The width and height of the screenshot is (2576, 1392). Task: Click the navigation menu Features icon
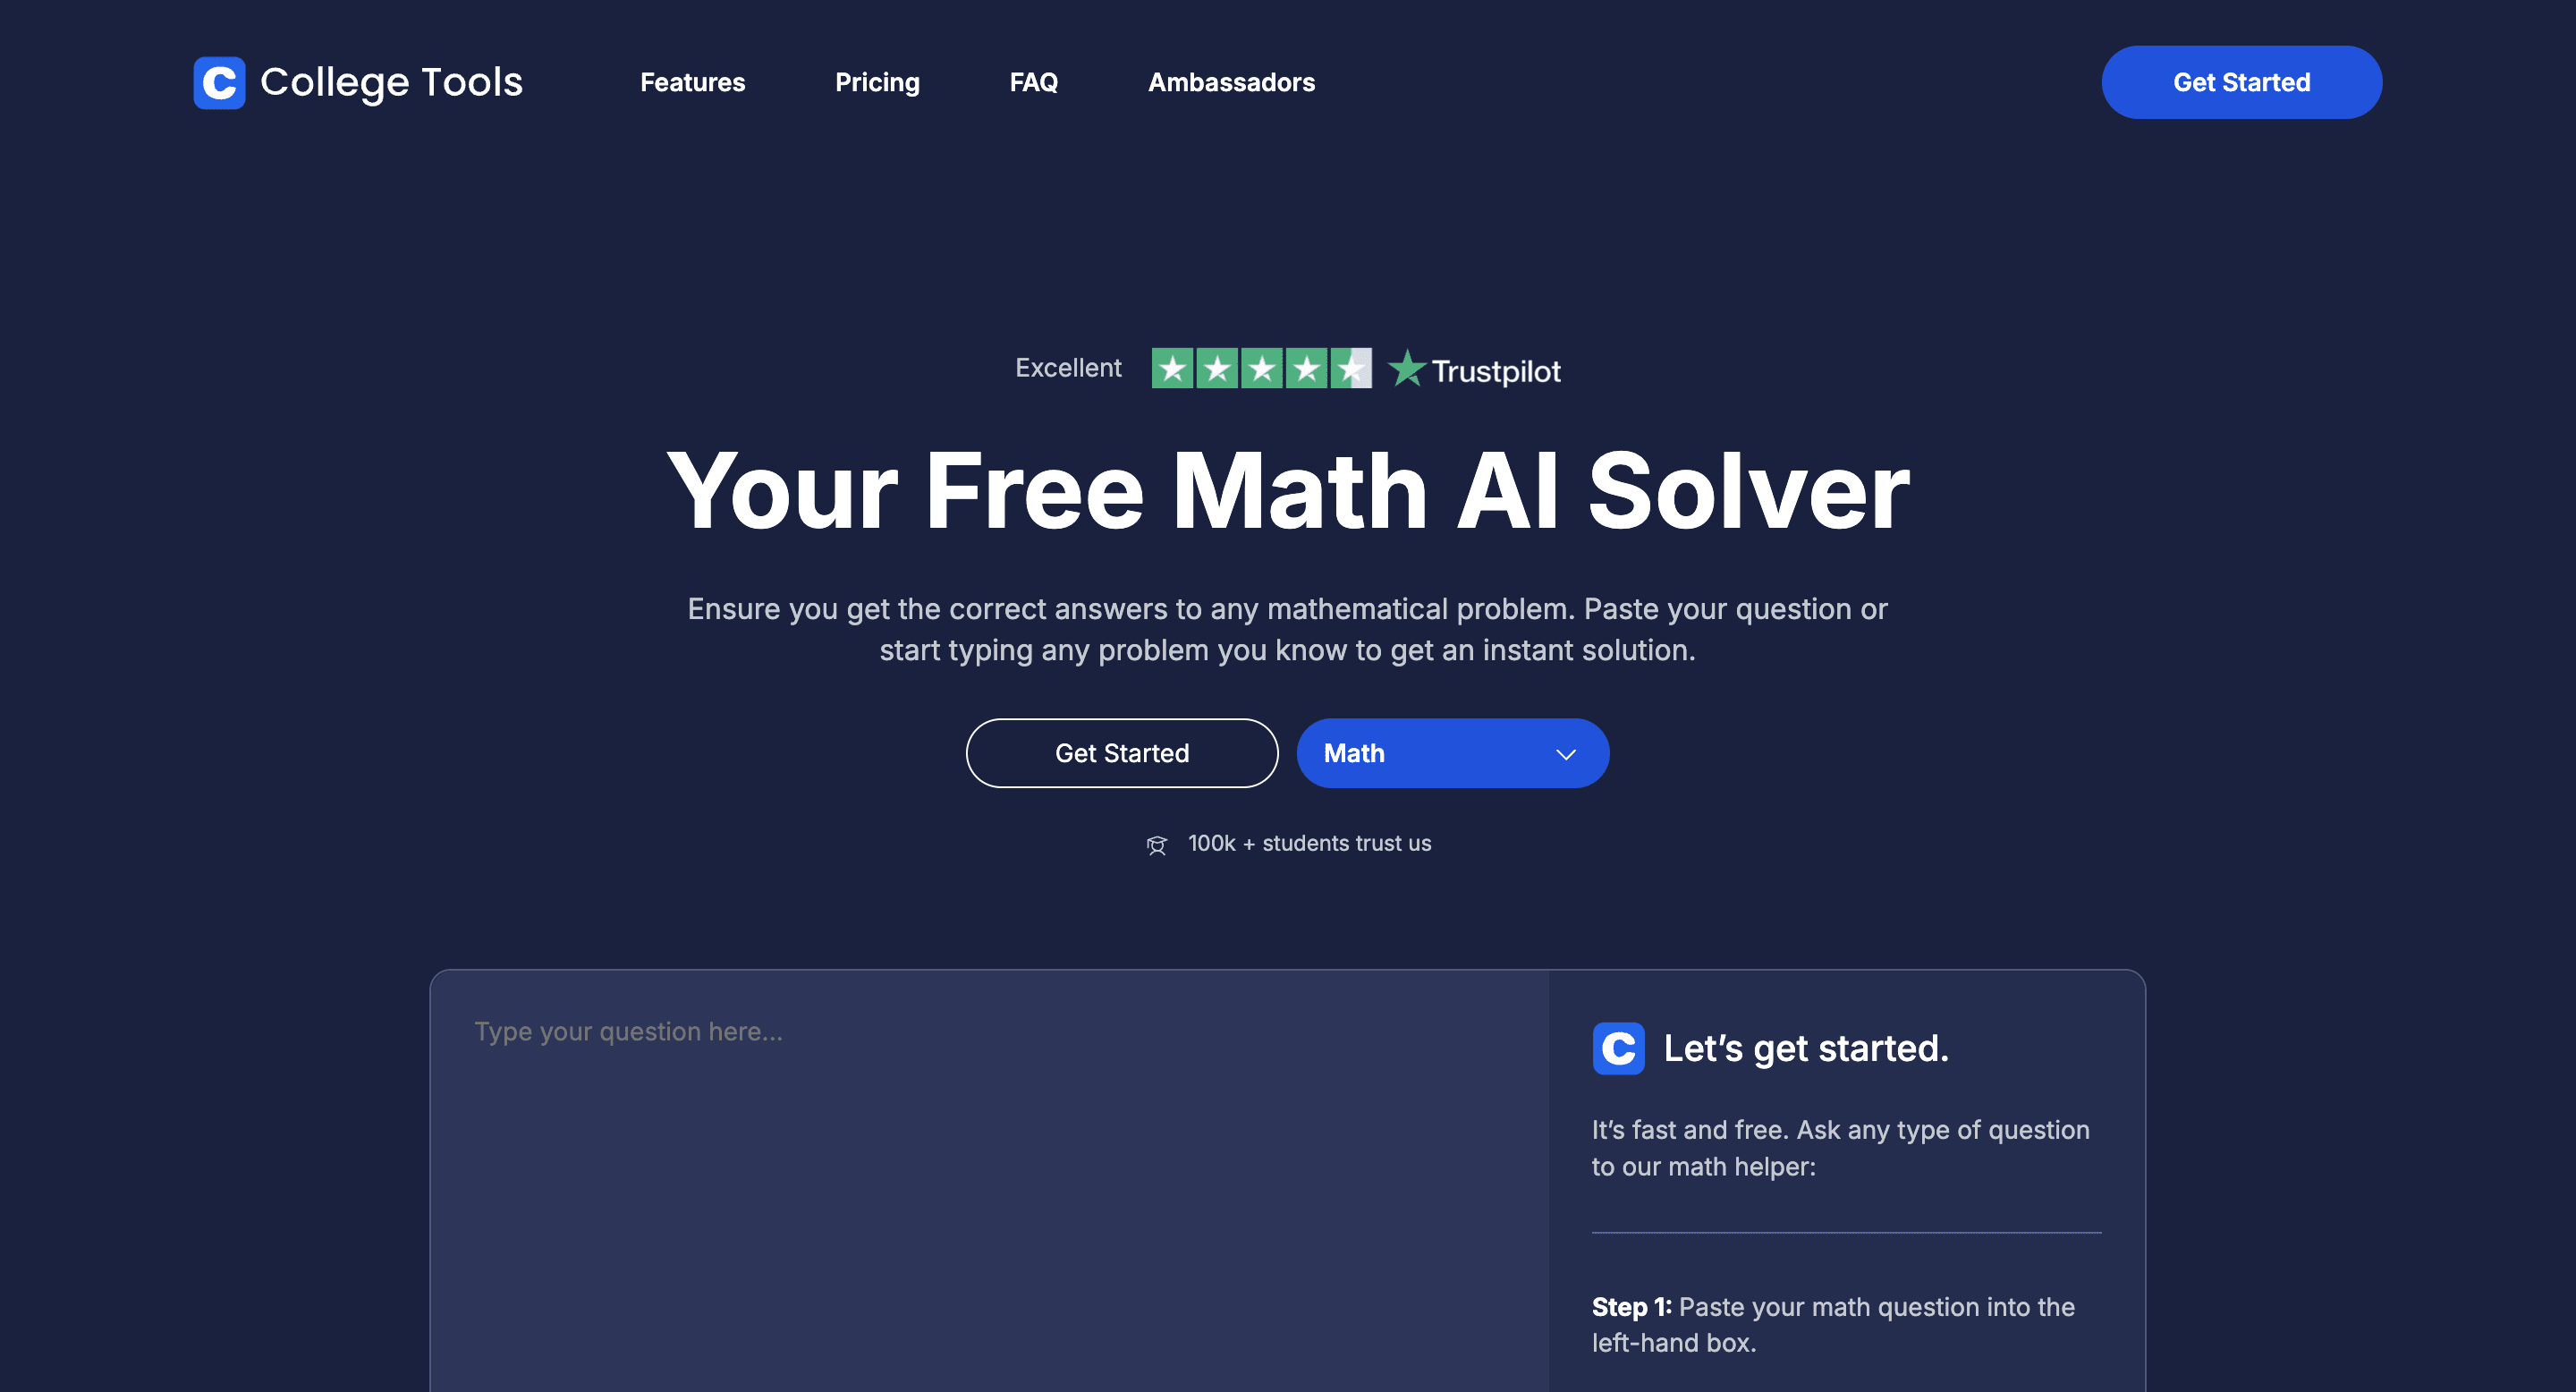click(692, 82)
